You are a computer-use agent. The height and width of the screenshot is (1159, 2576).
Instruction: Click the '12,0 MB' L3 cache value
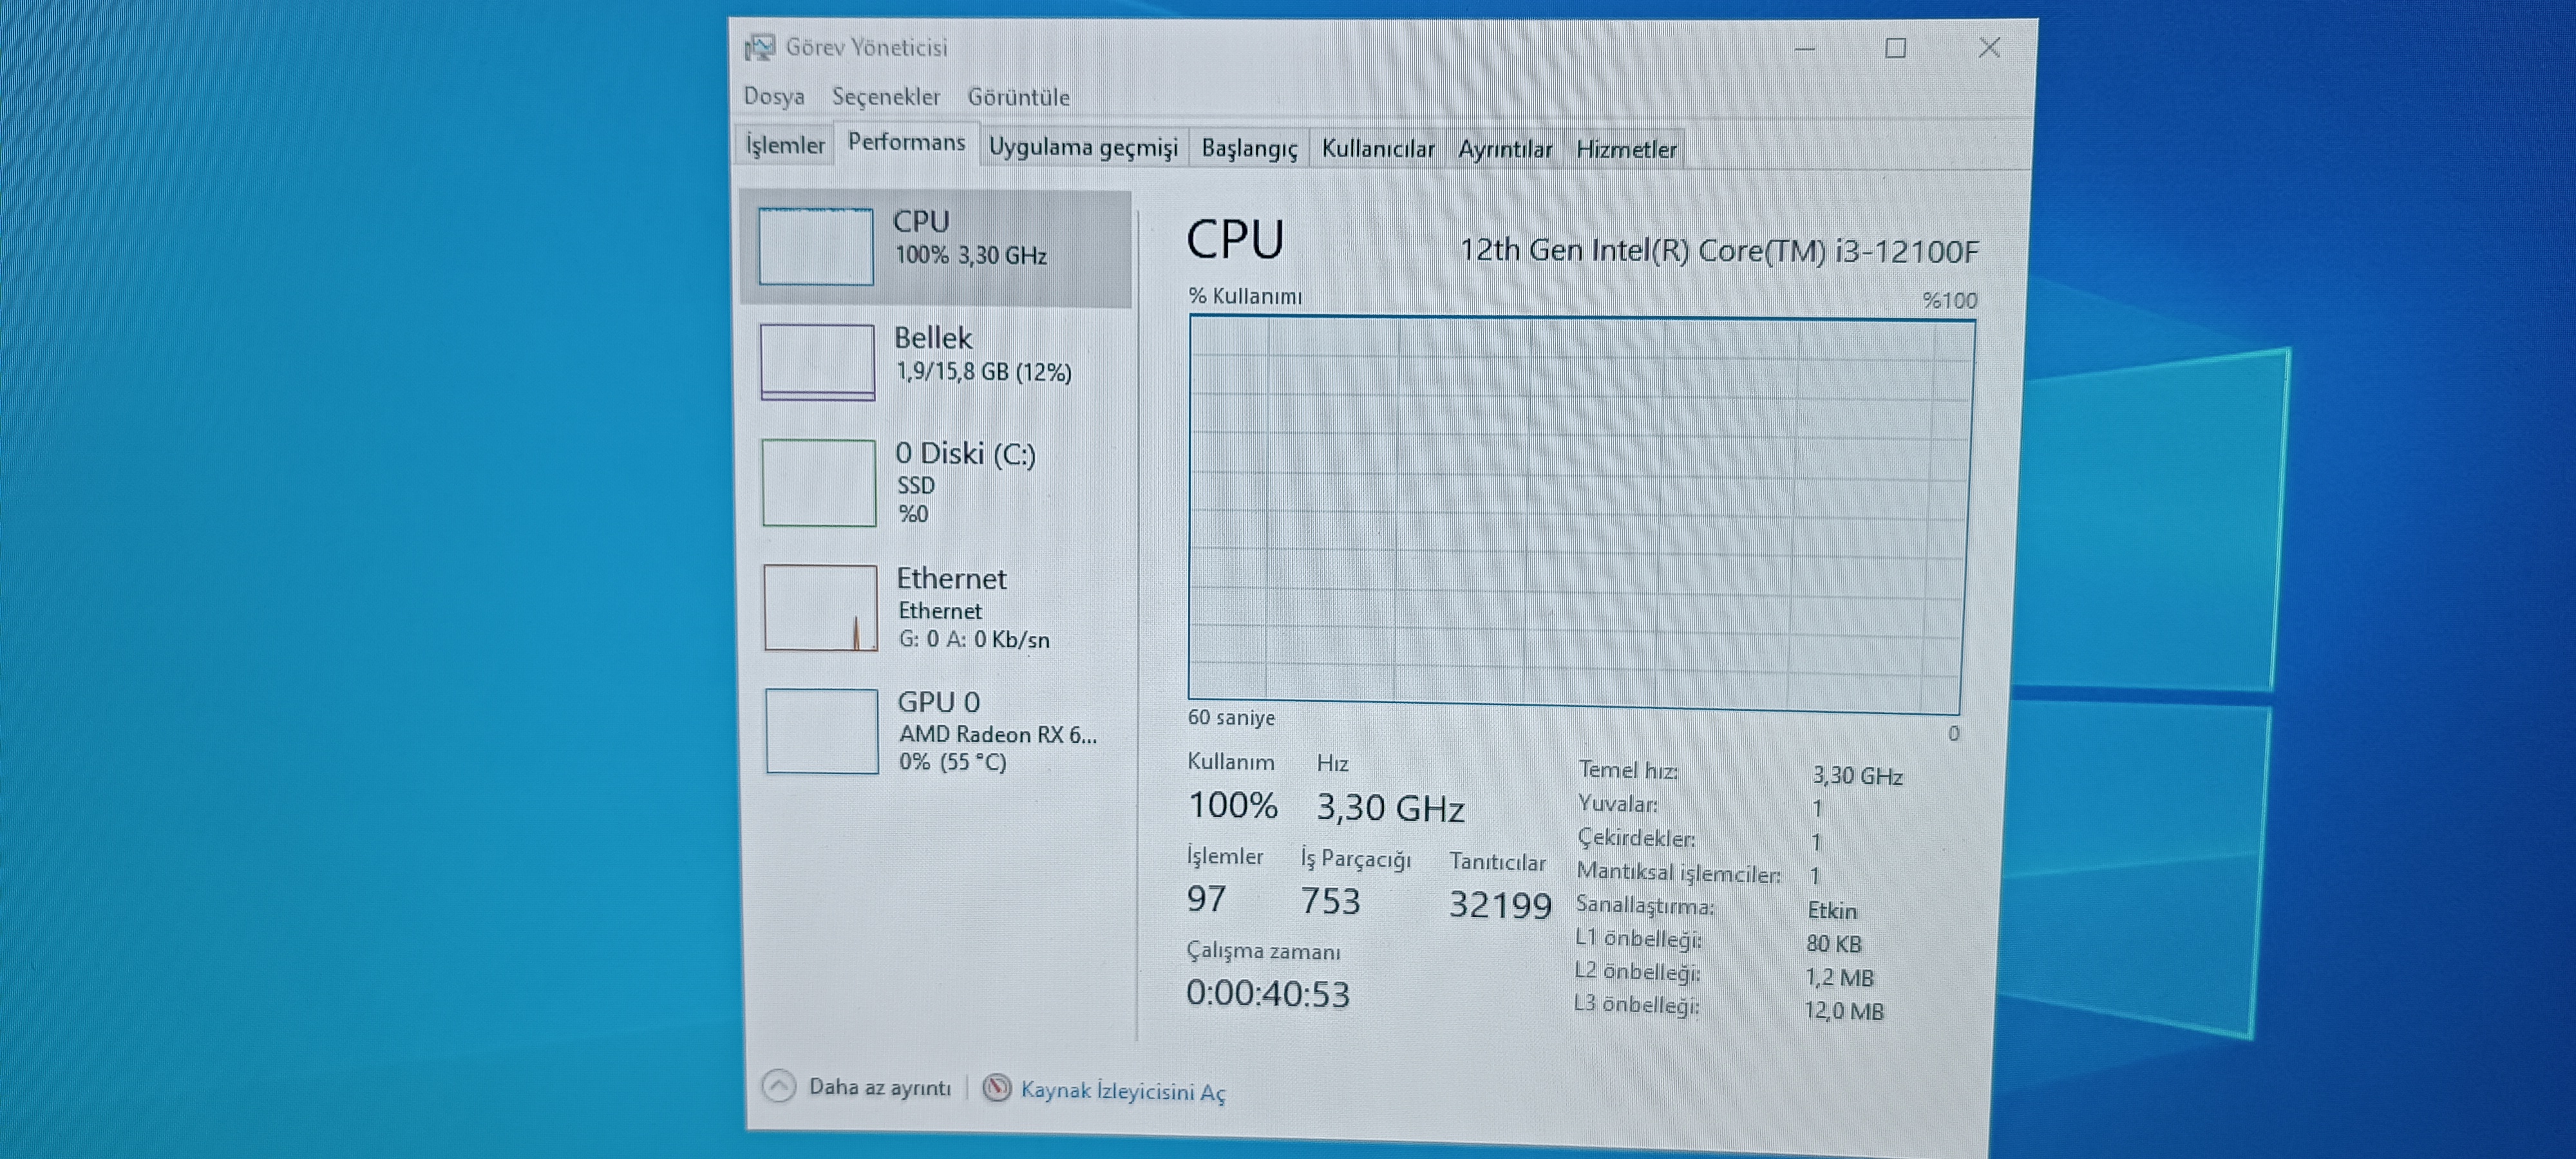[1843, 1011]
